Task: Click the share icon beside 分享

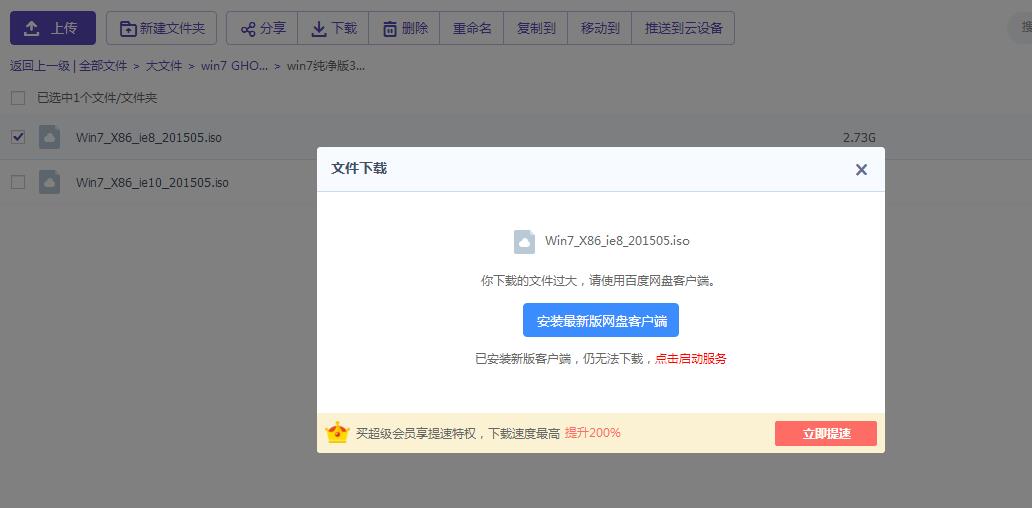Action: 248,29
